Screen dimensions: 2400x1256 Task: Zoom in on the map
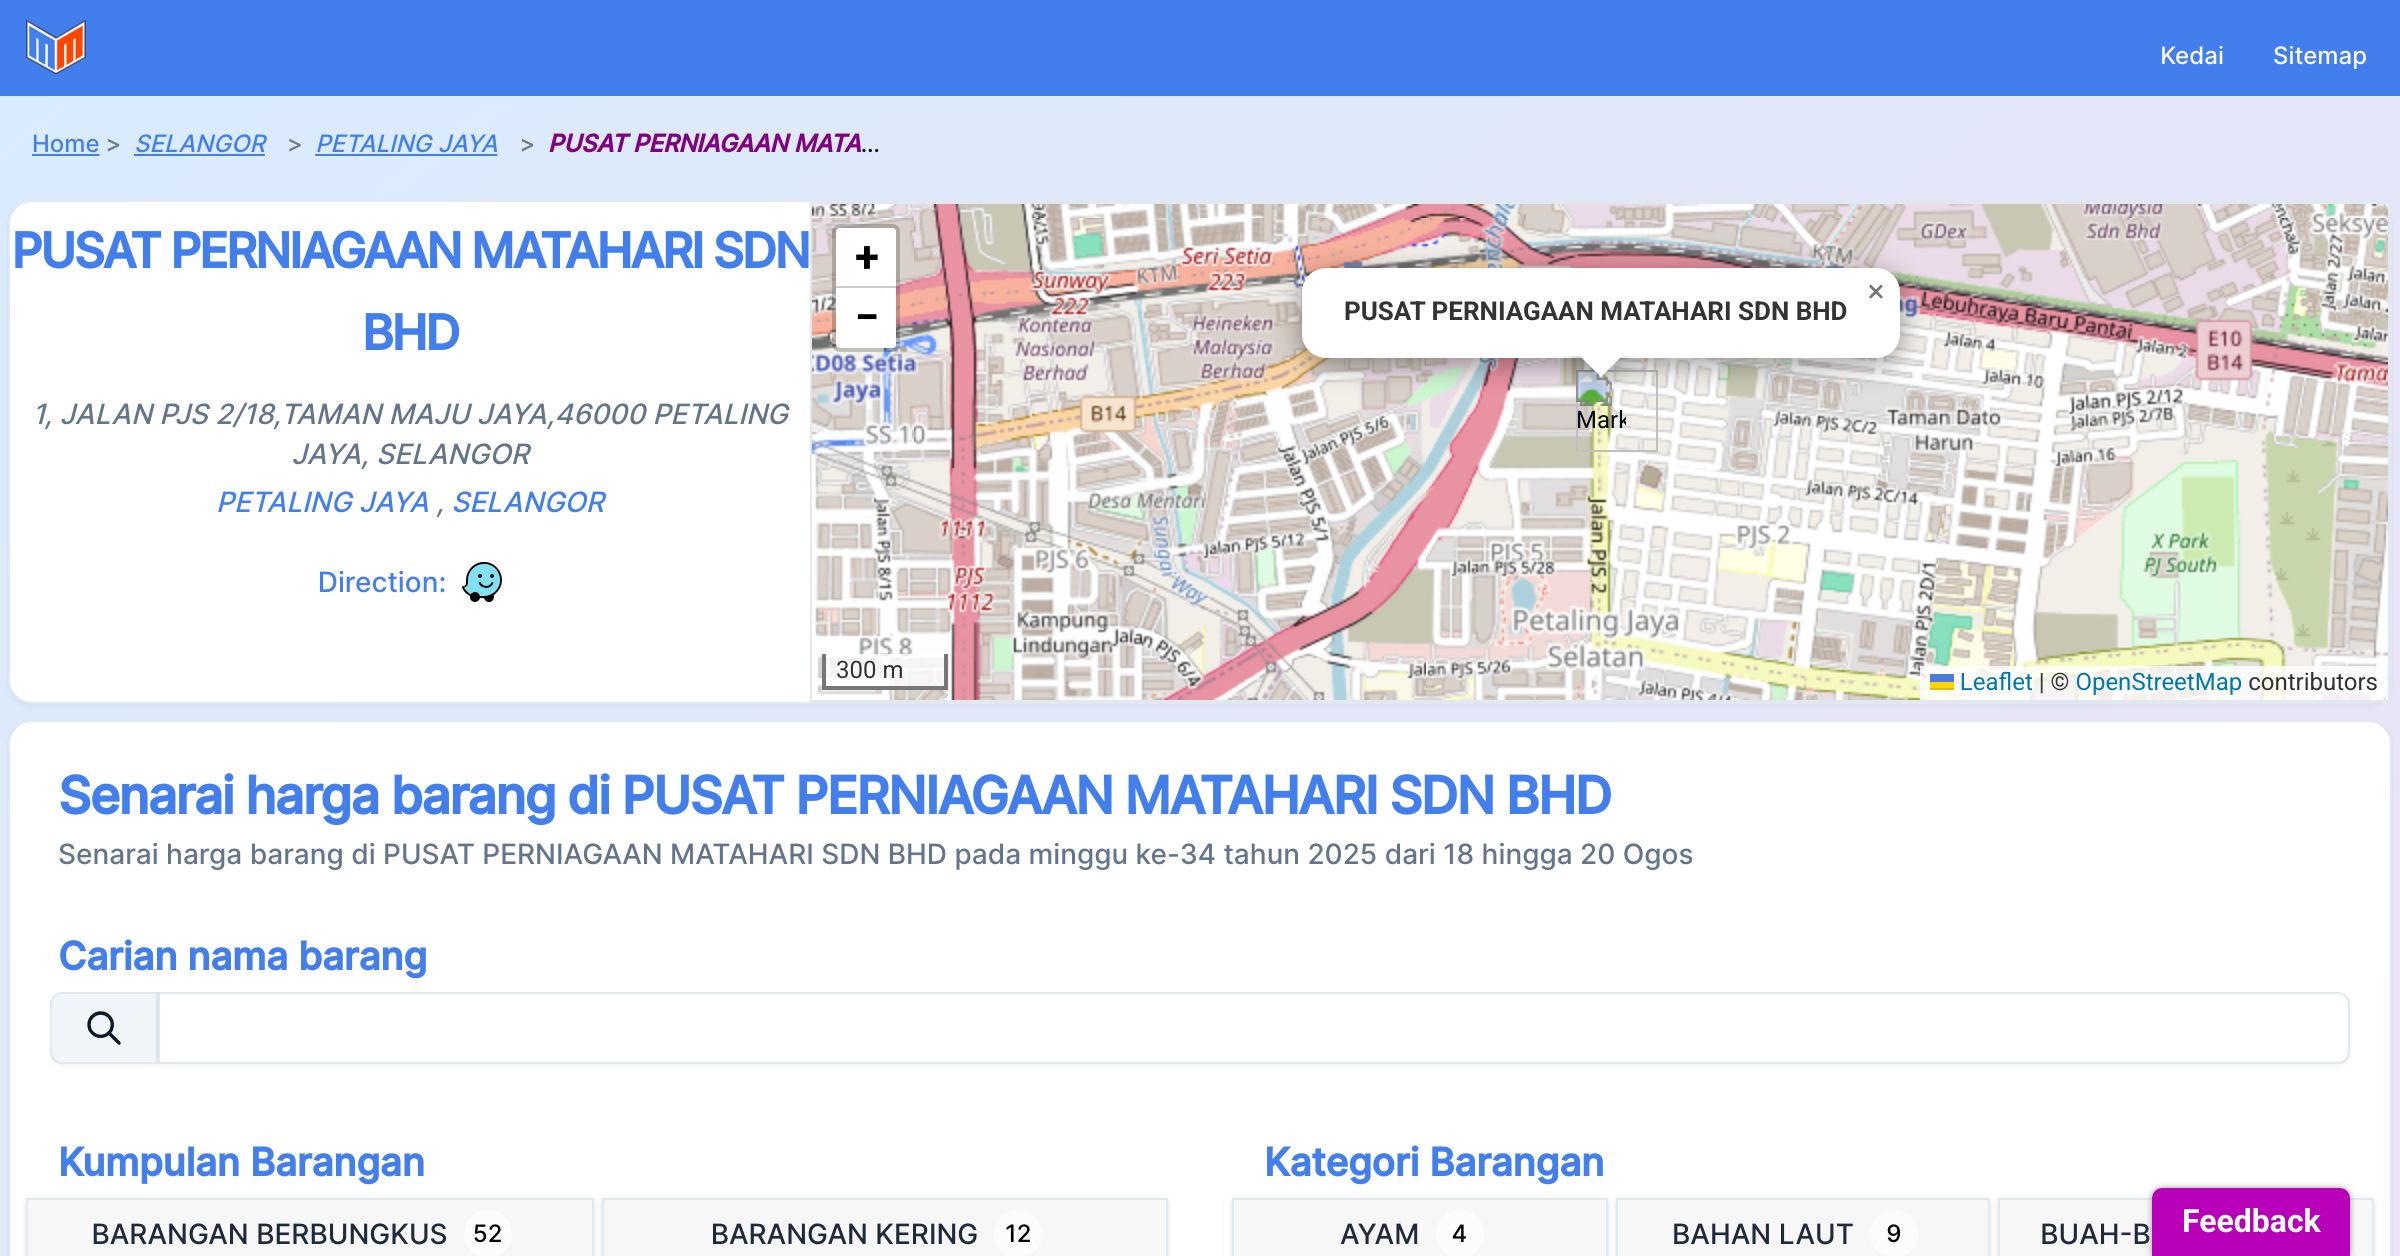[866, 257]
